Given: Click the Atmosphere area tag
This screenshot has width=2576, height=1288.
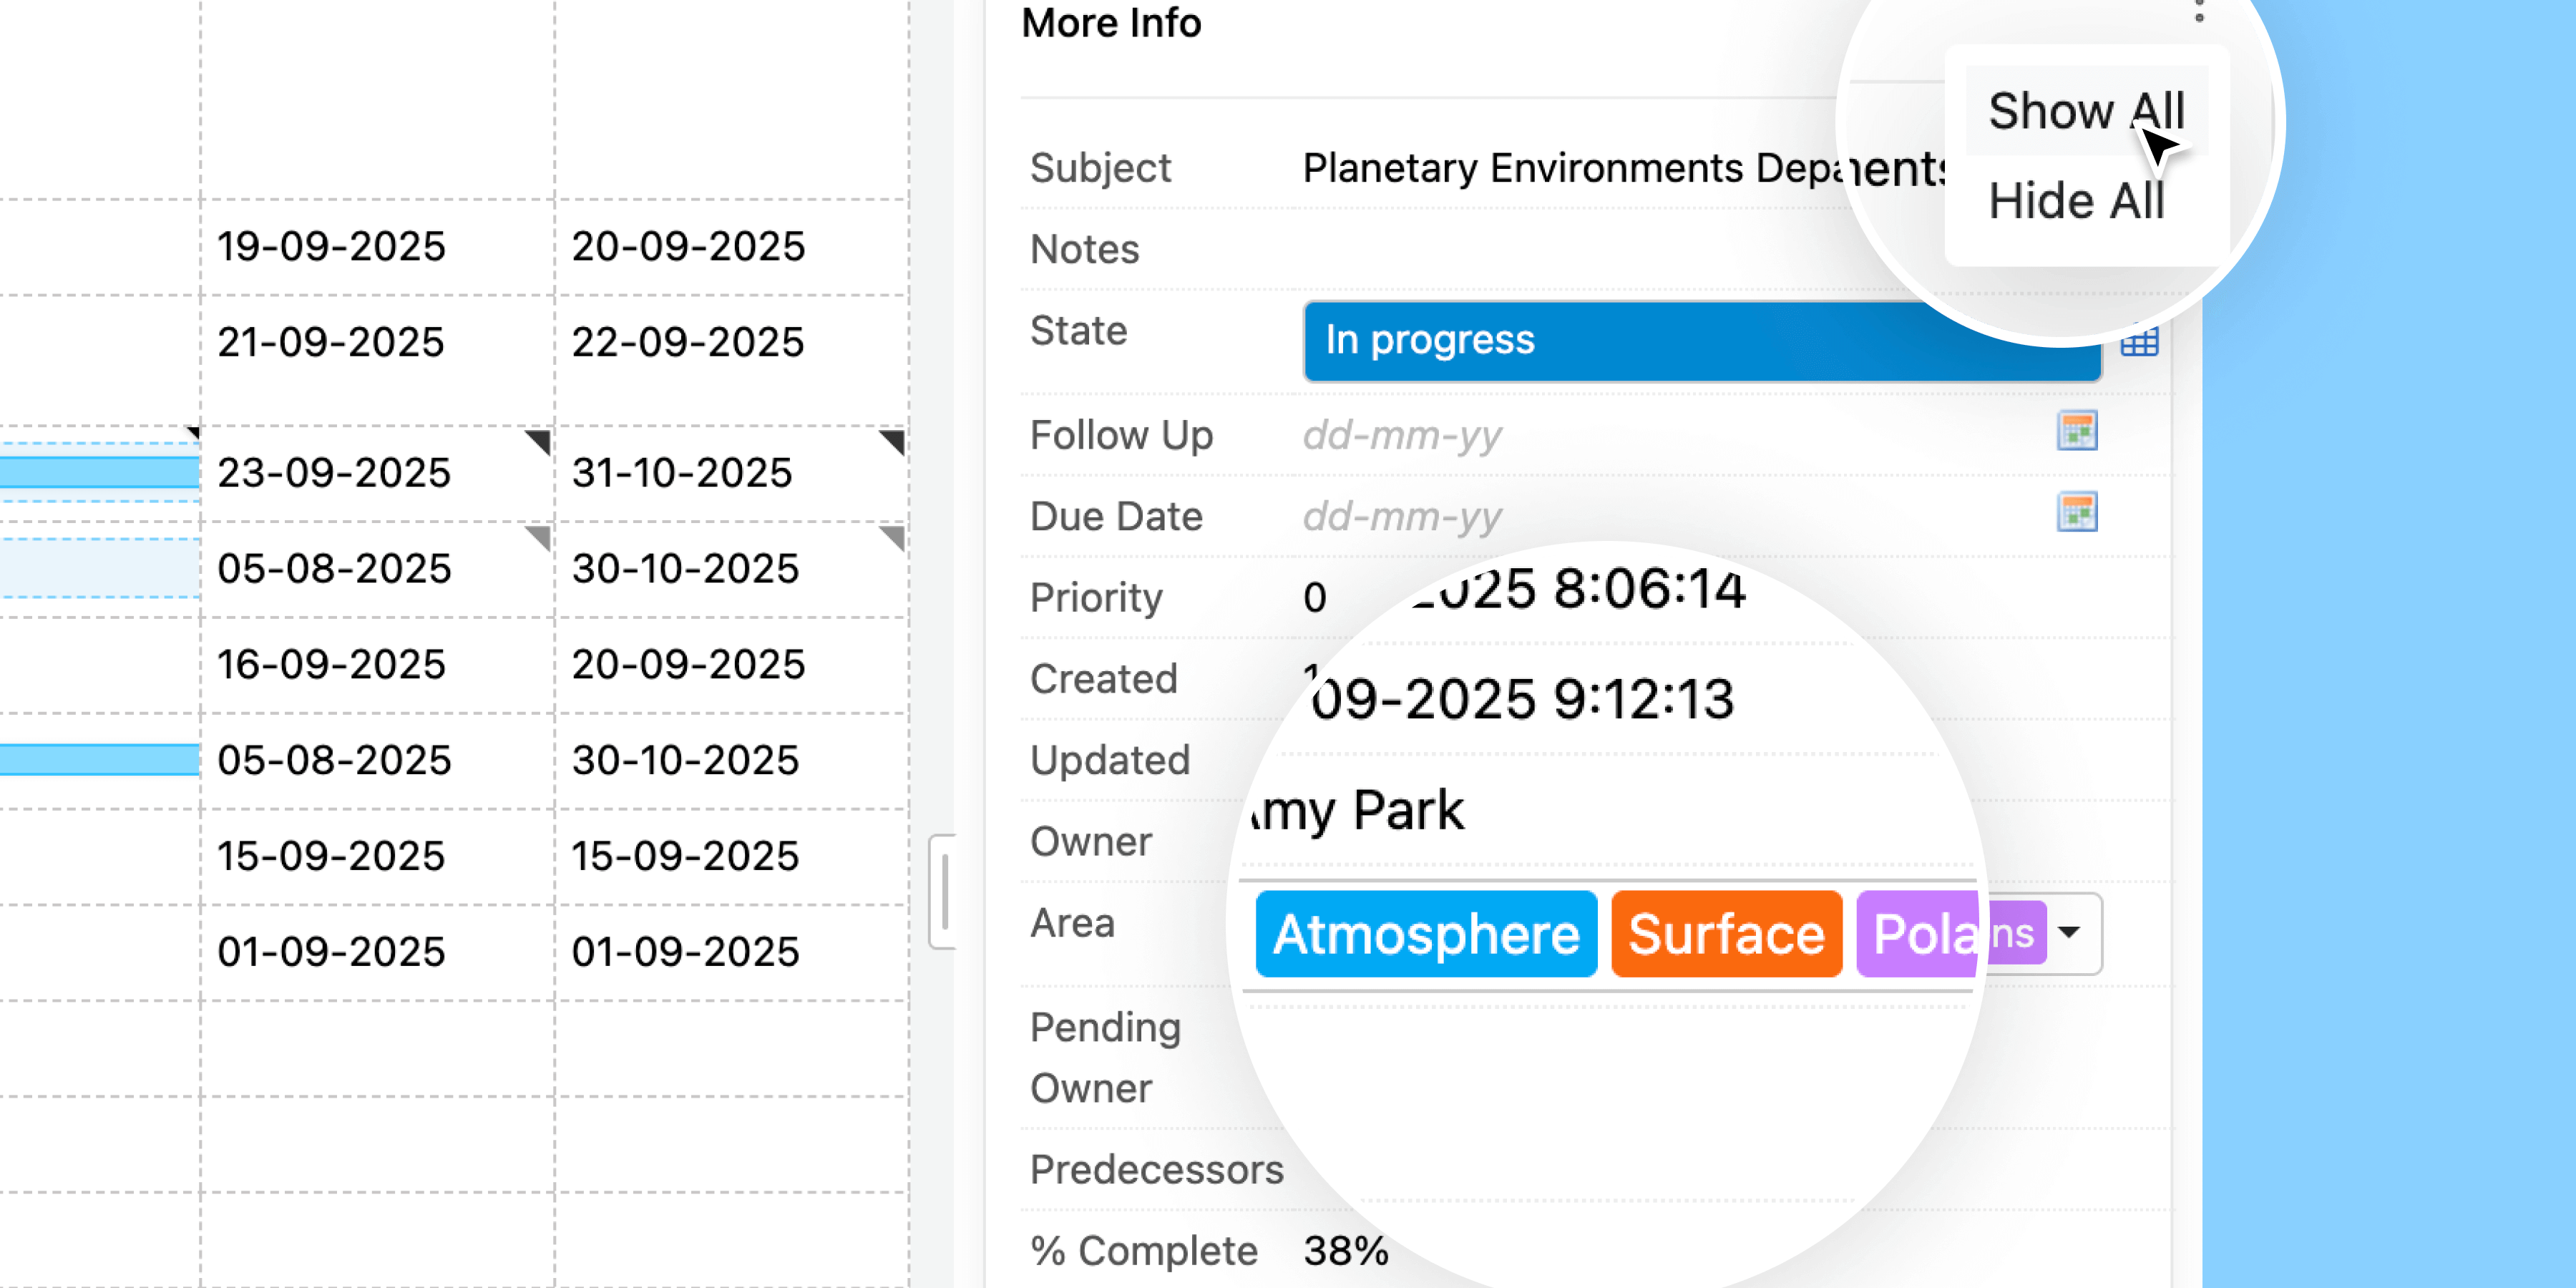Looking at the screenshot, I should [x=1426, y=934].
